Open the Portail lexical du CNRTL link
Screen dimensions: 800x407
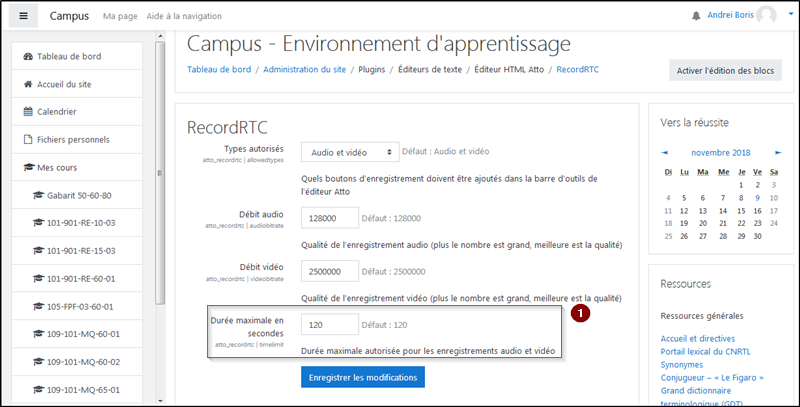tap(713, 350)
